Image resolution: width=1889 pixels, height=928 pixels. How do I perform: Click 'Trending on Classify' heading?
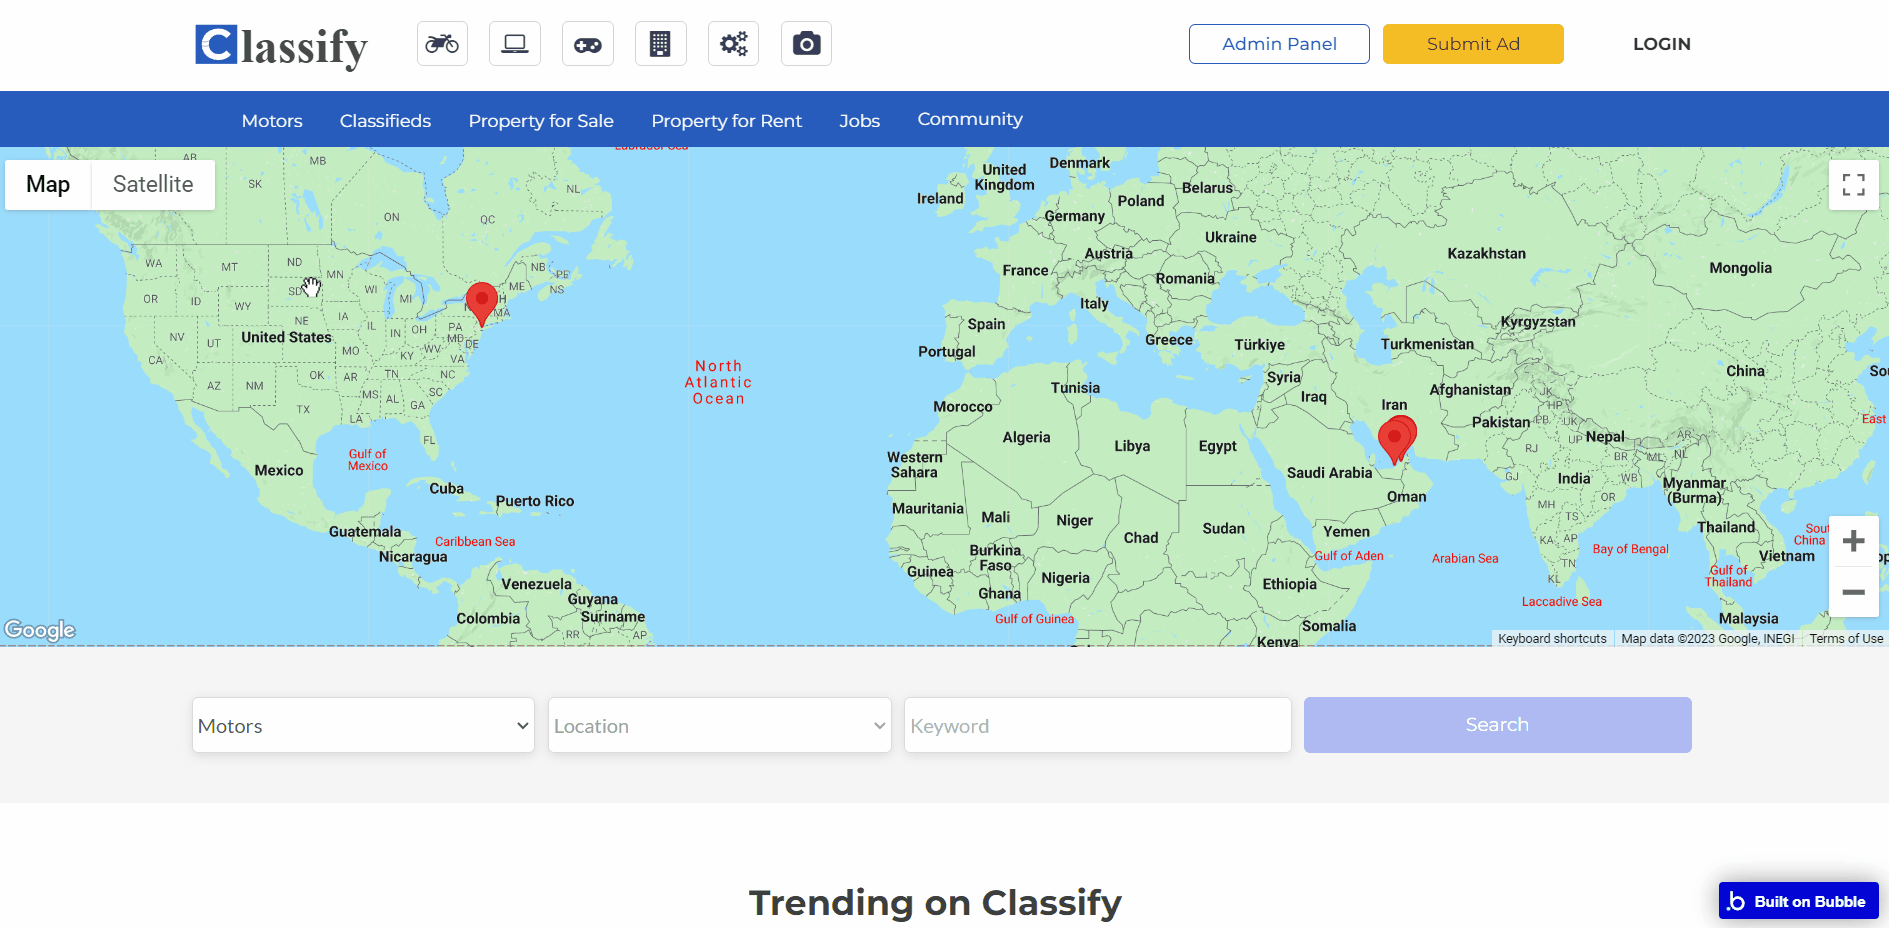click(935, 902)
